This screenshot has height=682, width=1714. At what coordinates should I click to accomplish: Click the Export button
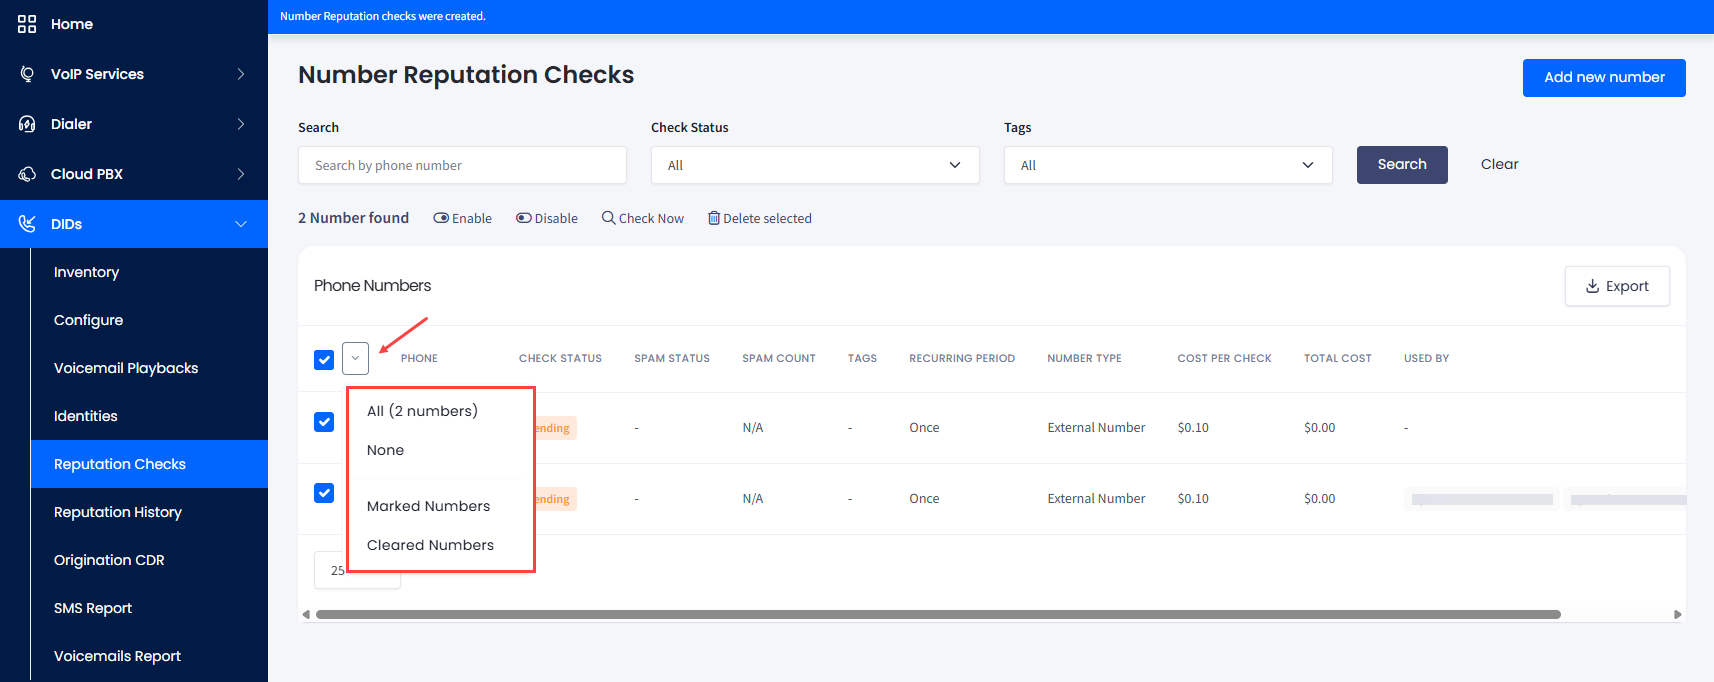coord(1617,286)
